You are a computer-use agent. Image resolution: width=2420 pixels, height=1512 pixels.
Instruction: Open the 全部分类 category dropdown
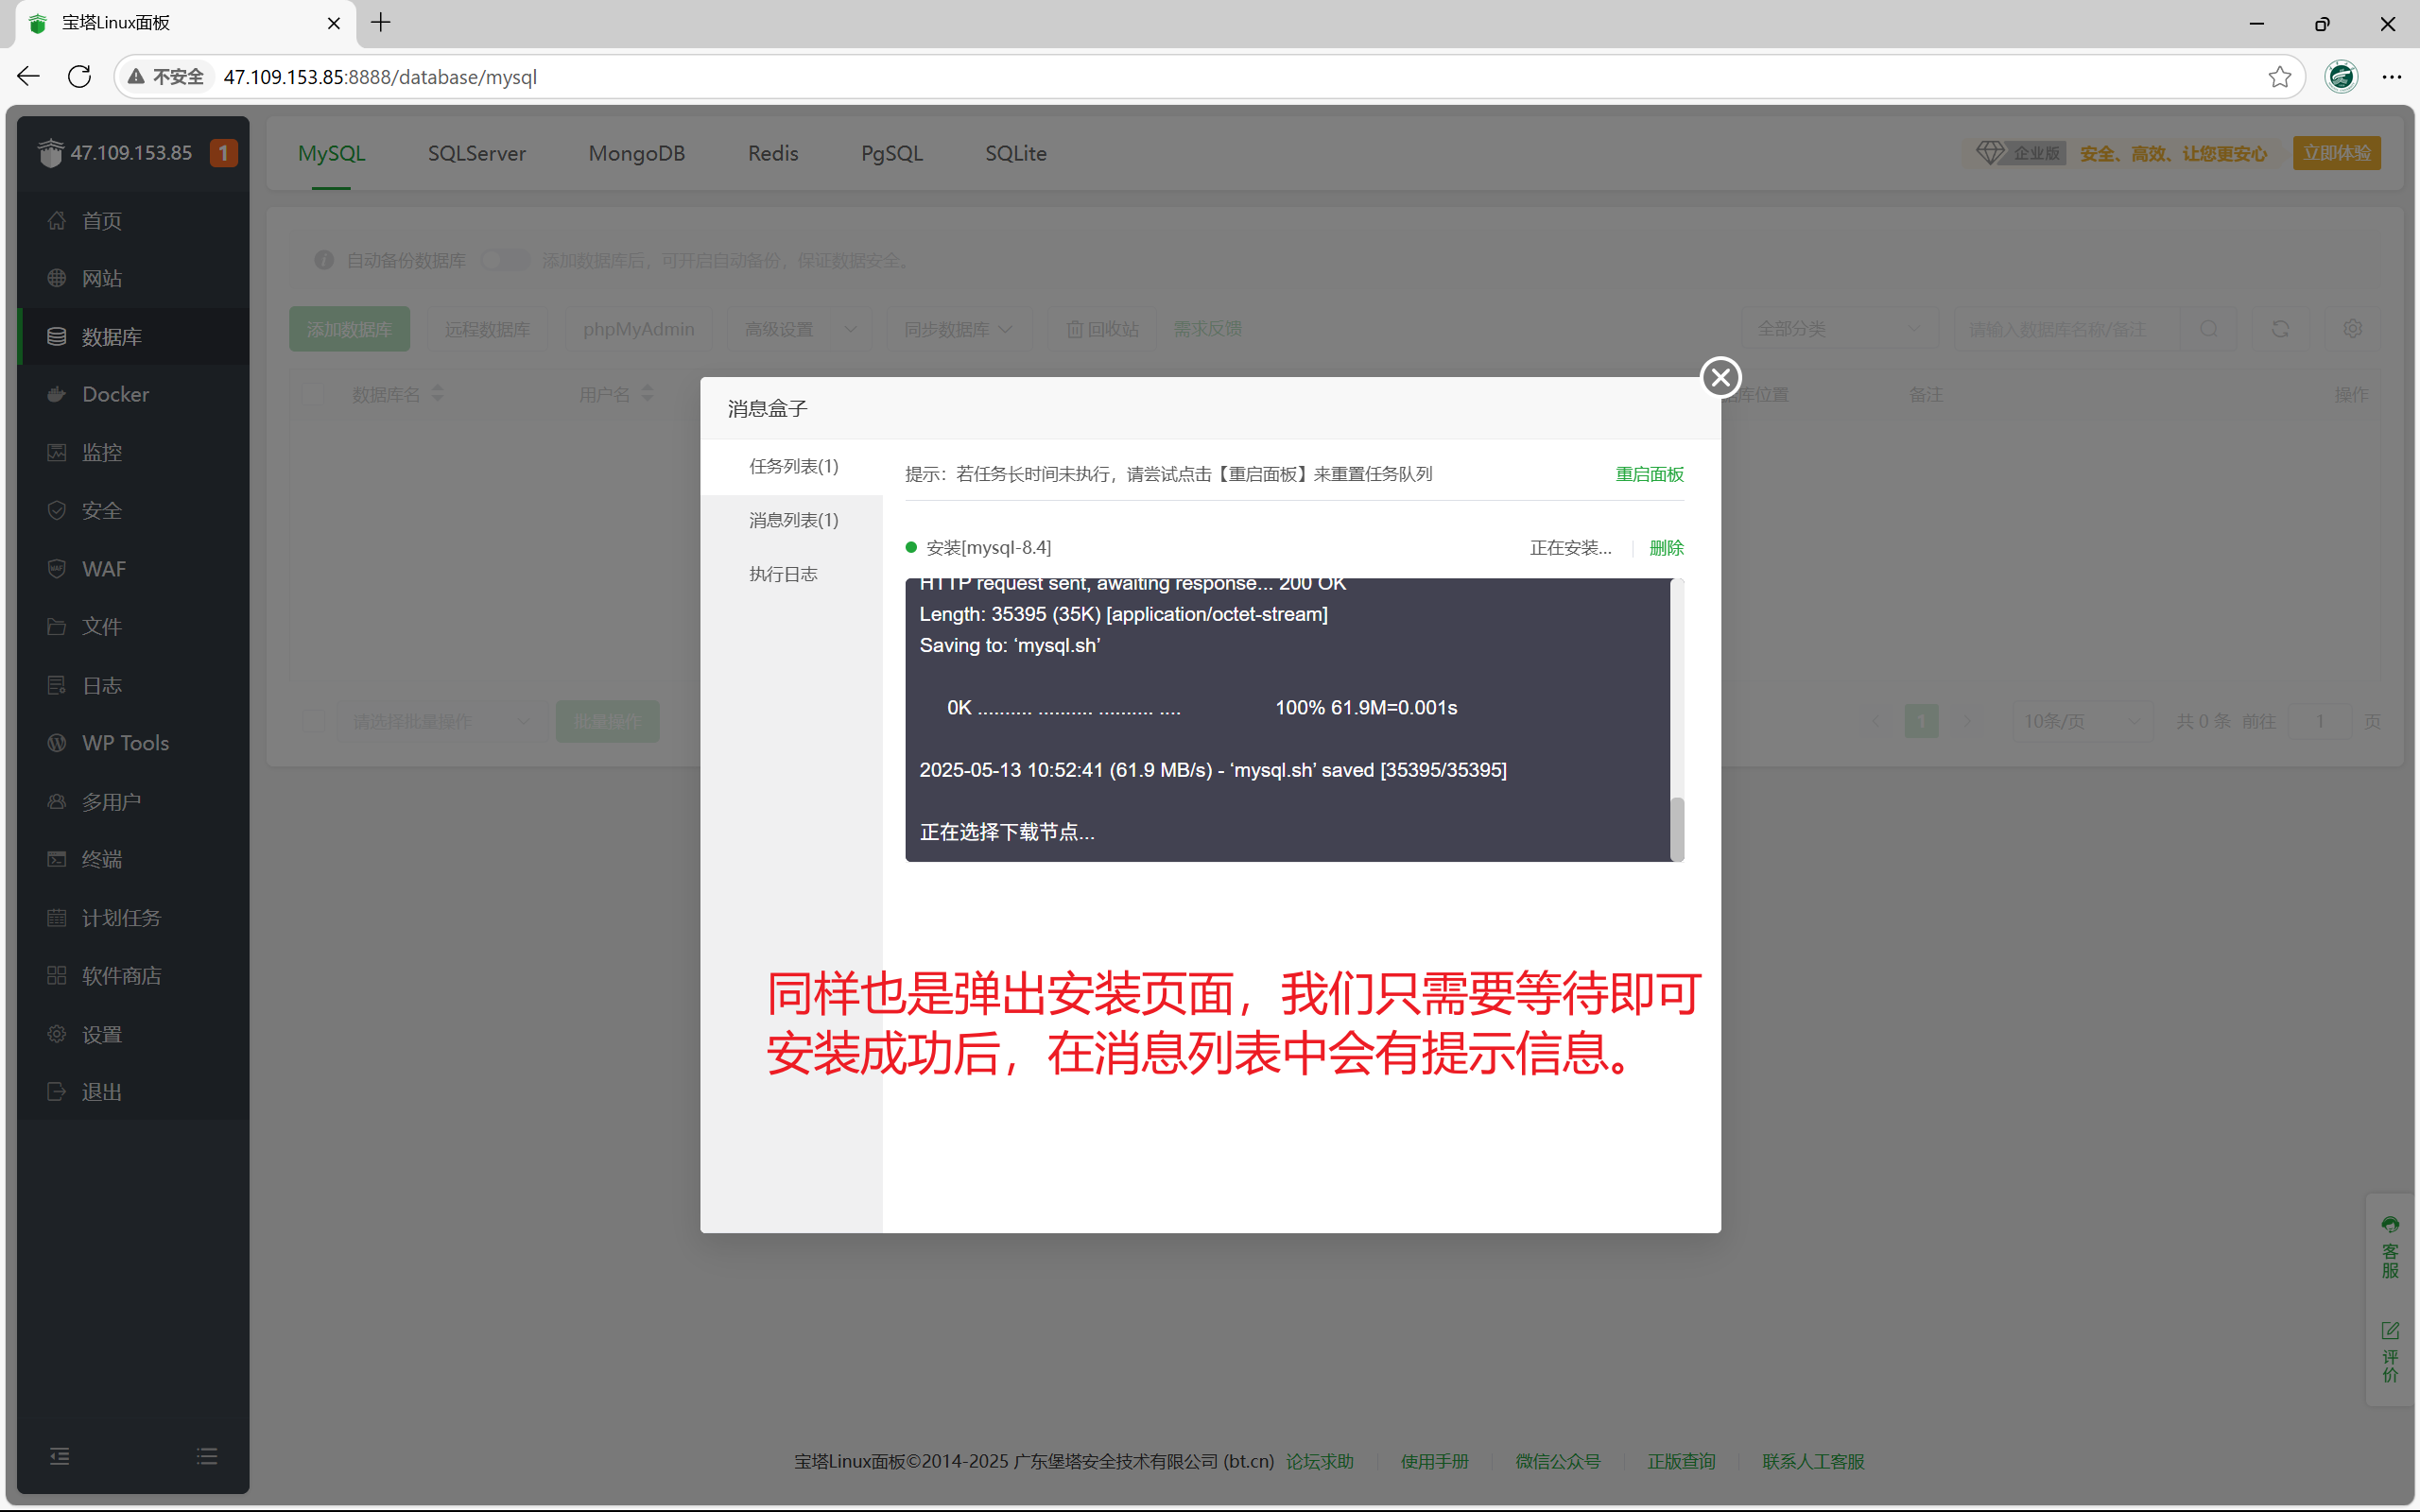pos(1838,329)
